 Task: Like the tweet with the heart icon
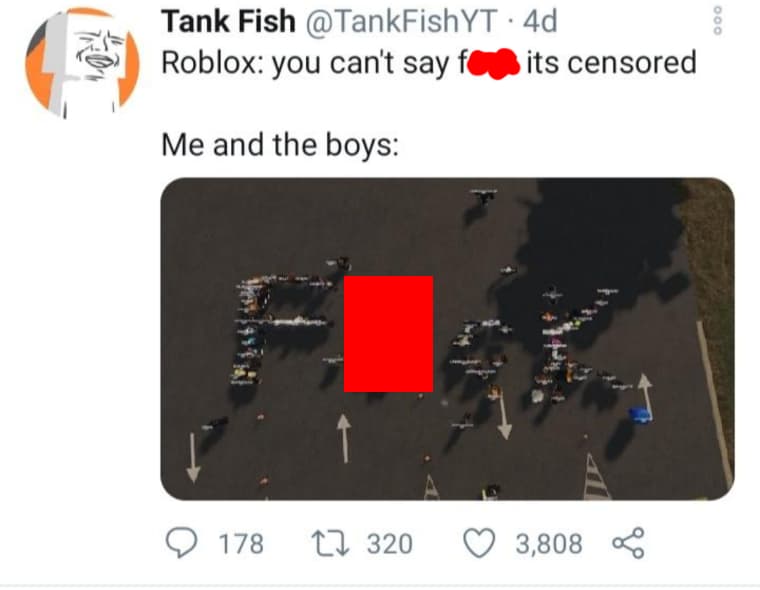pos(479,542)
